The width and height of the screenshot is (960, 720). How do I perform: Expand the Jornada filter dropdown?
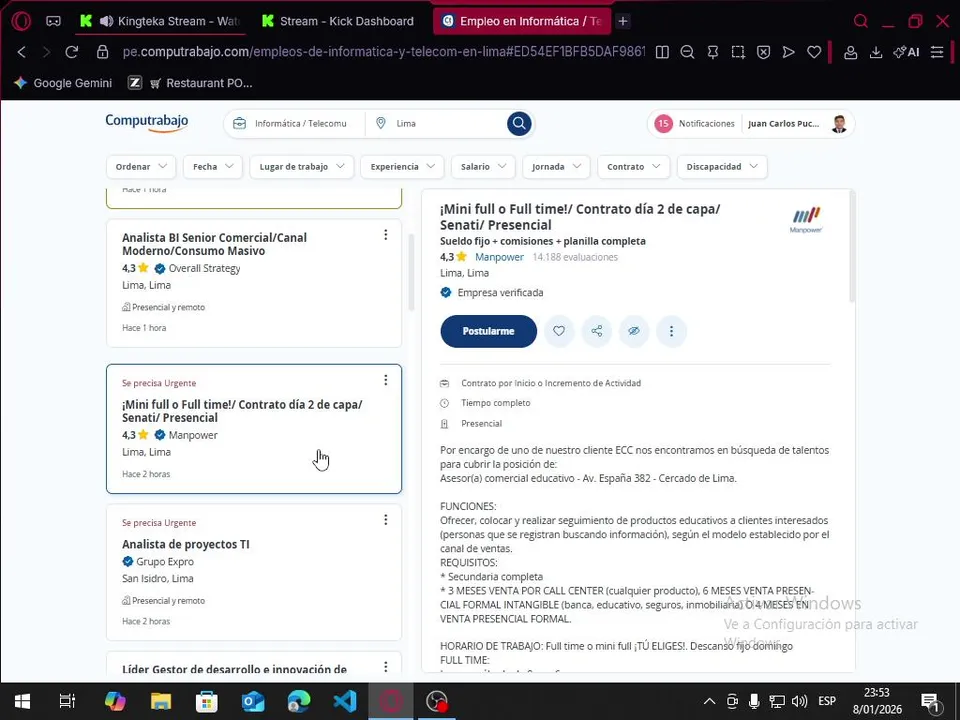[x=556, y=167]
